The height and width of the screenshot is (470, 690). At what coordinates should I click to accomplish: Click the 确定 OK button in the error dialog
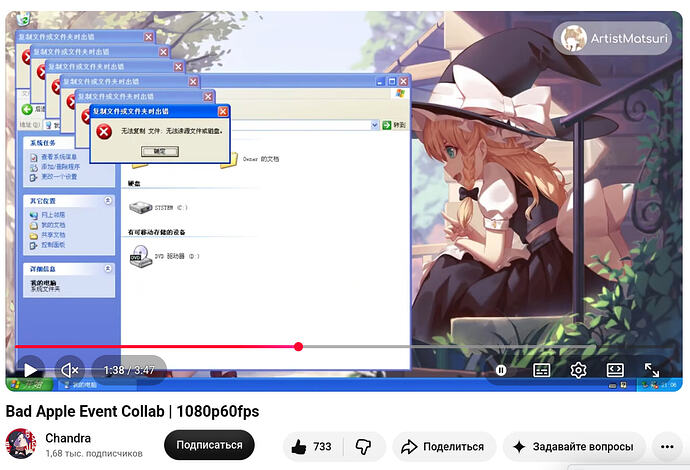(160, 151)
